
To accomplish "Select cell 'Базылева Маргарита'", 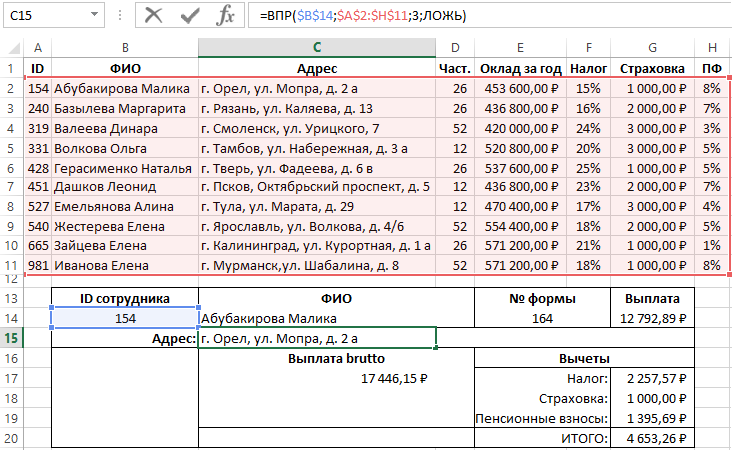I will click(x=125, y=108).
